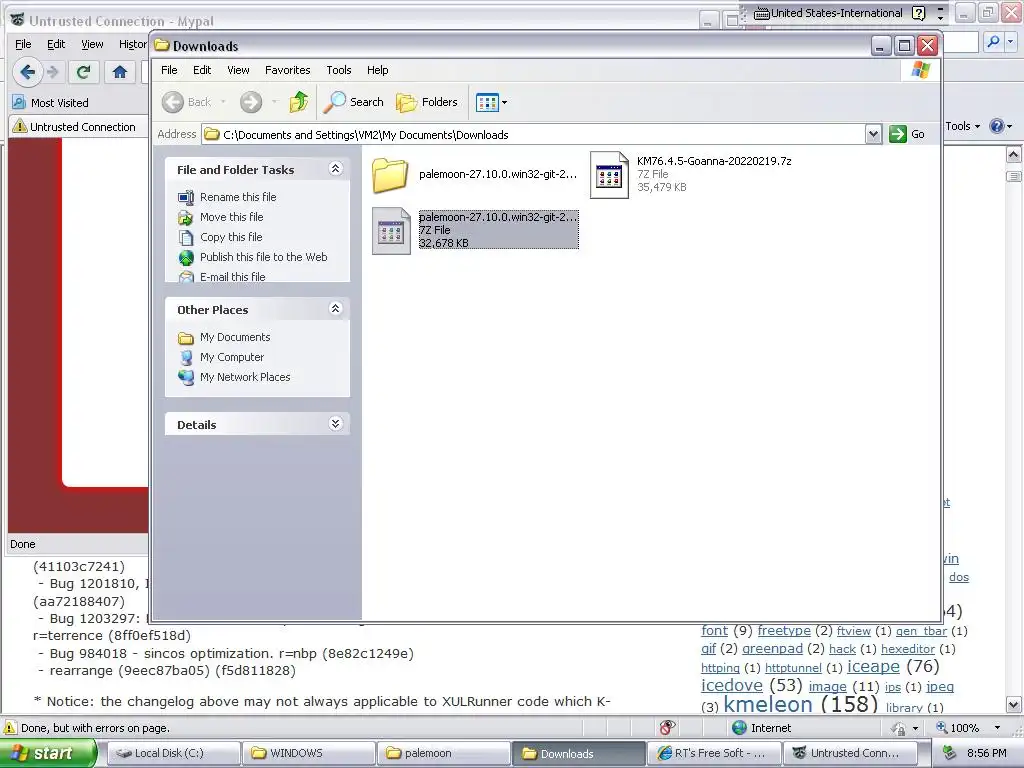Open My Network Places link

245,377
